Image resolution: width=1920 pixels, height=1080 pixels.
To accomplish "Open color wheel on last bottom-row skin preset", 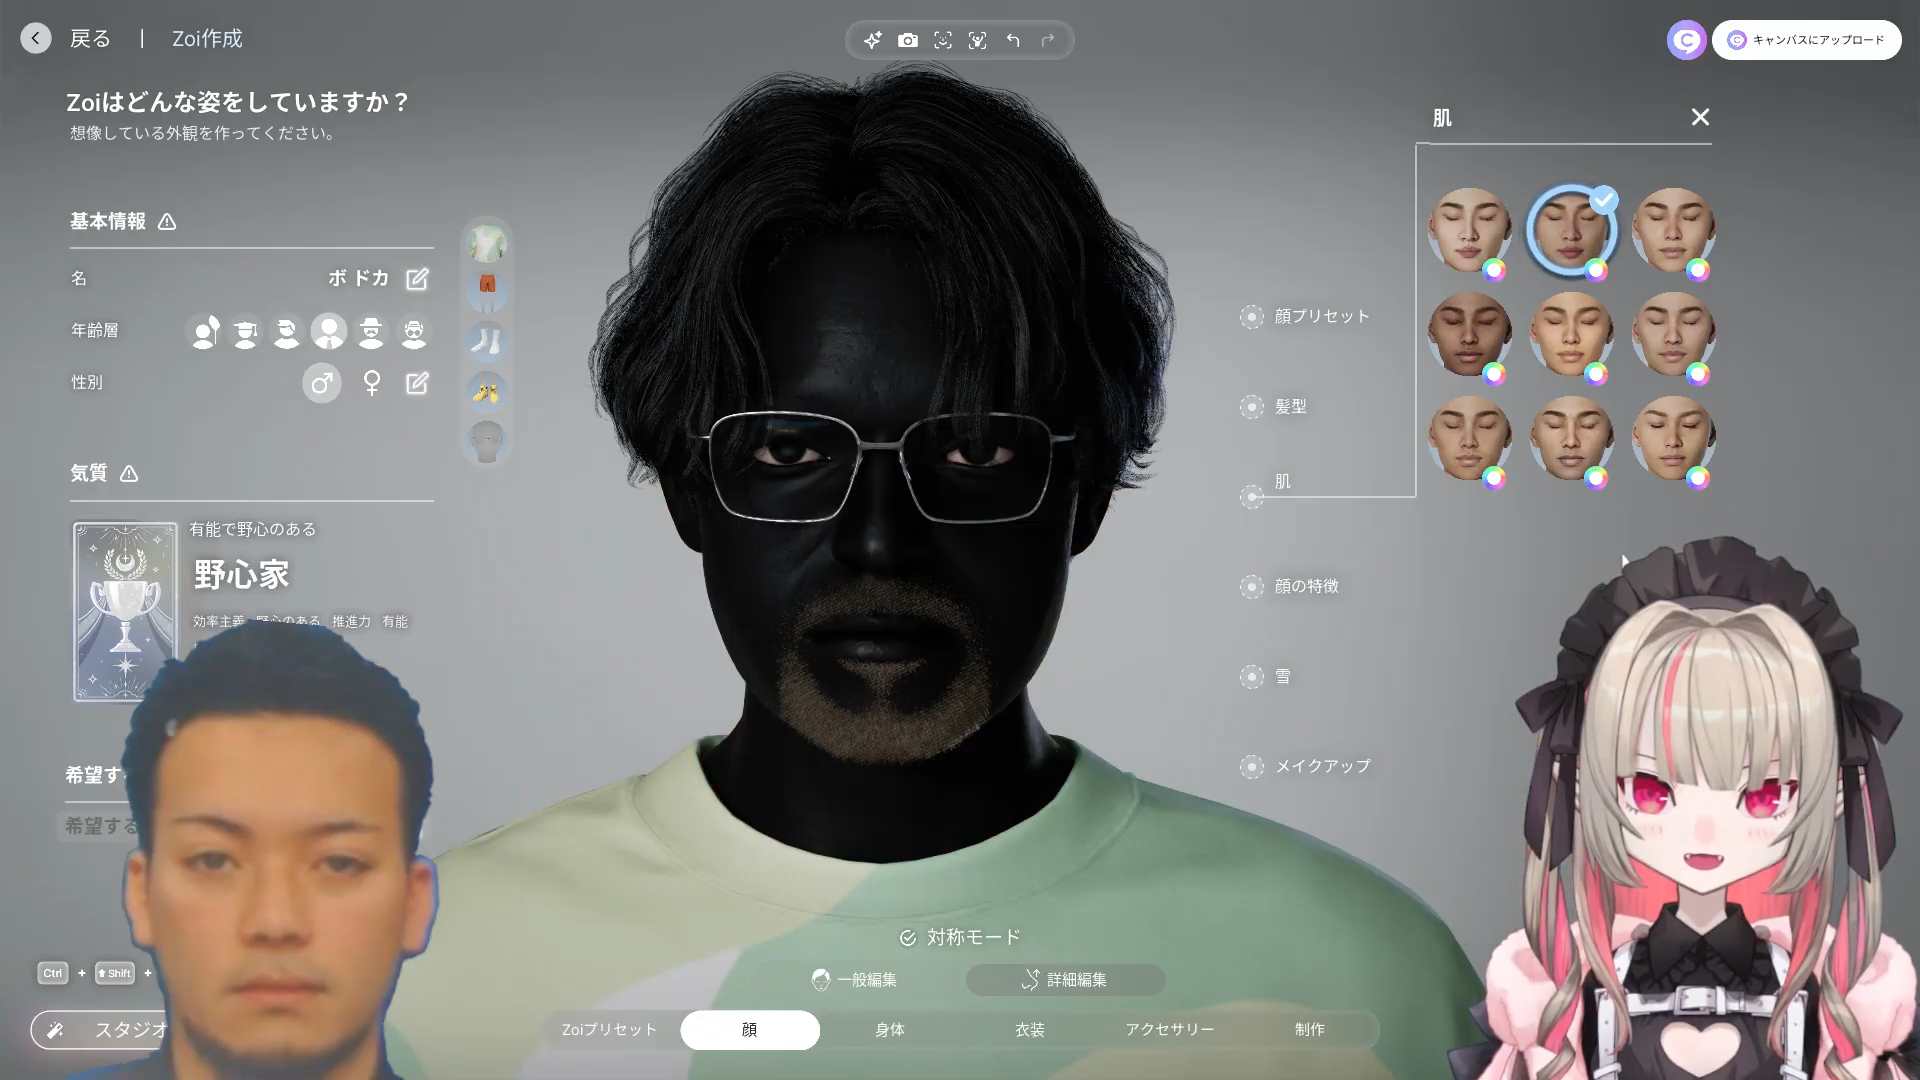I will pyautogui.click(x=1699, y=478).
